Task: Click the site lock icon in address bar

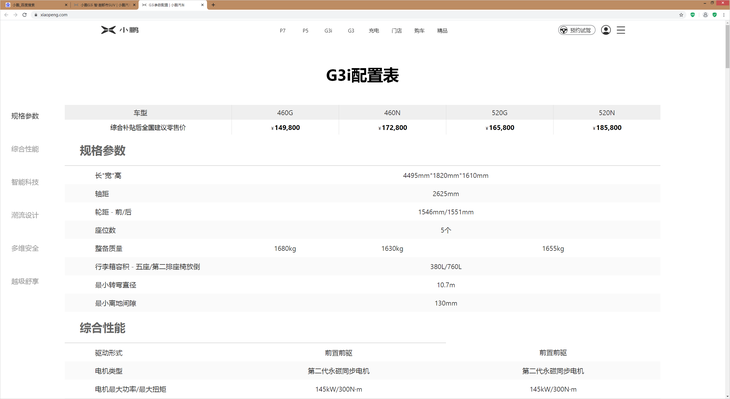Action: pyautogui.click(x=35, y=15)
